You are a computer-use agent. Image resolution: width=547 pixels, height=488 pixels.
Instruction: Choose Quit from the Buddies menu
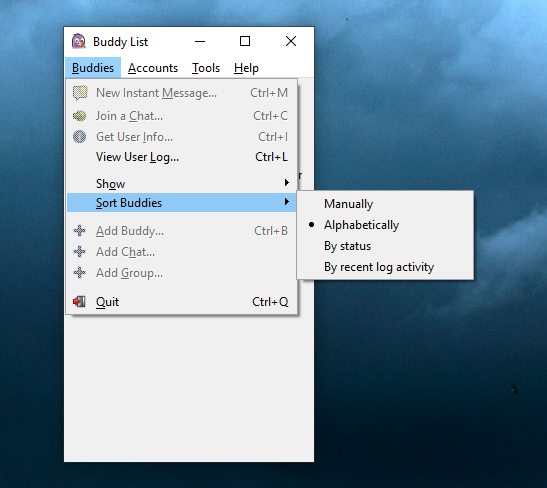click(181, 302)
